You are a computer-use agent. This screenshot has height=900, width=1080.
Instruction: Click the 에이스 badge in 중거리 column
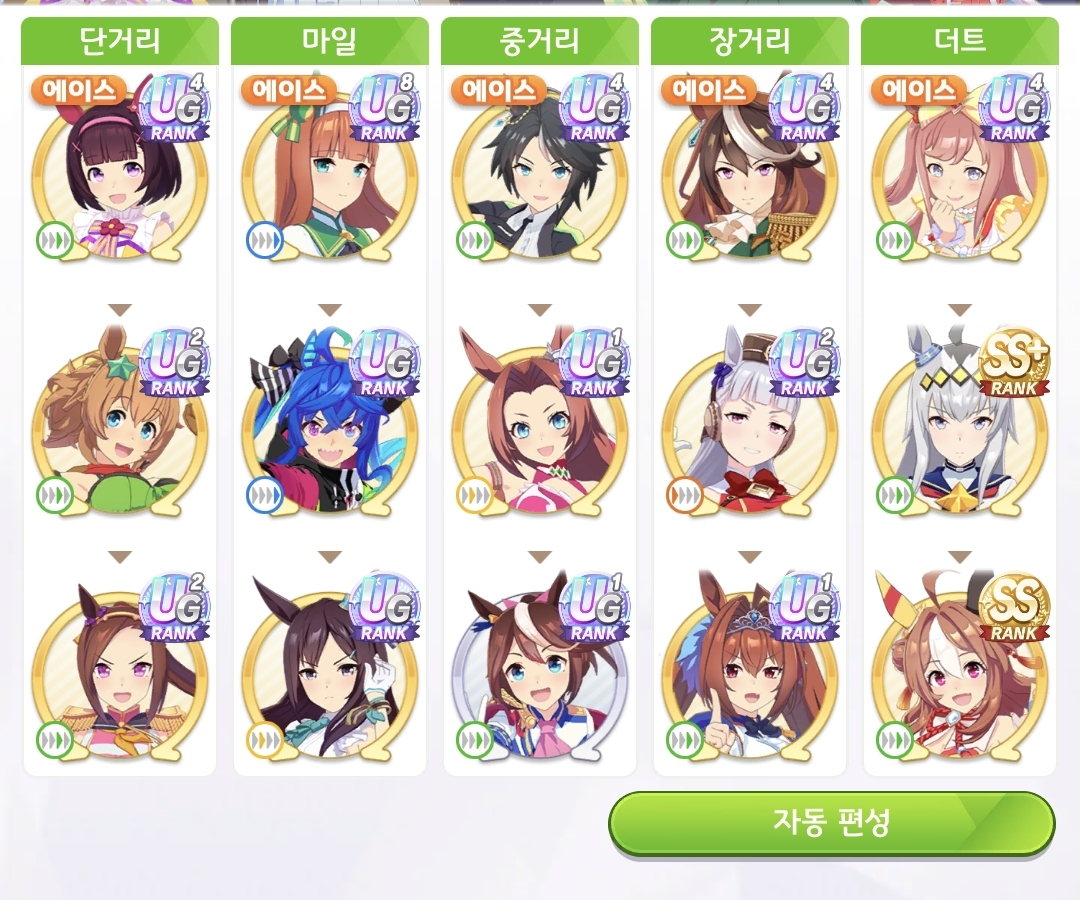pos(499,91)
